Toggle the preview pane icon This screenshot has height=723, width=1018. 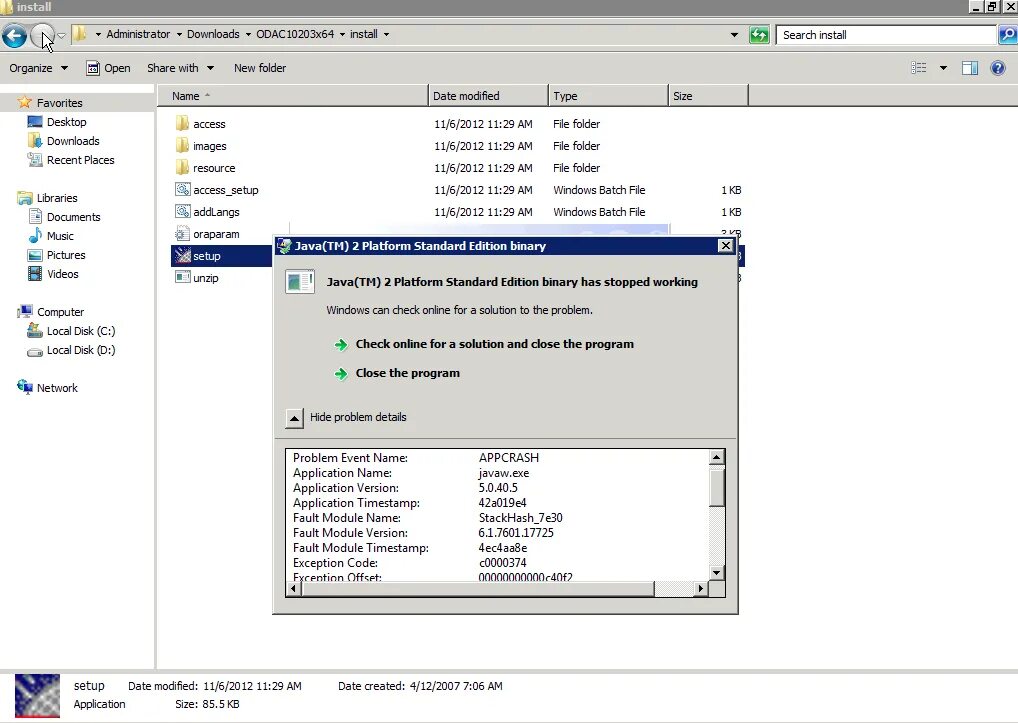click(970, 68)
